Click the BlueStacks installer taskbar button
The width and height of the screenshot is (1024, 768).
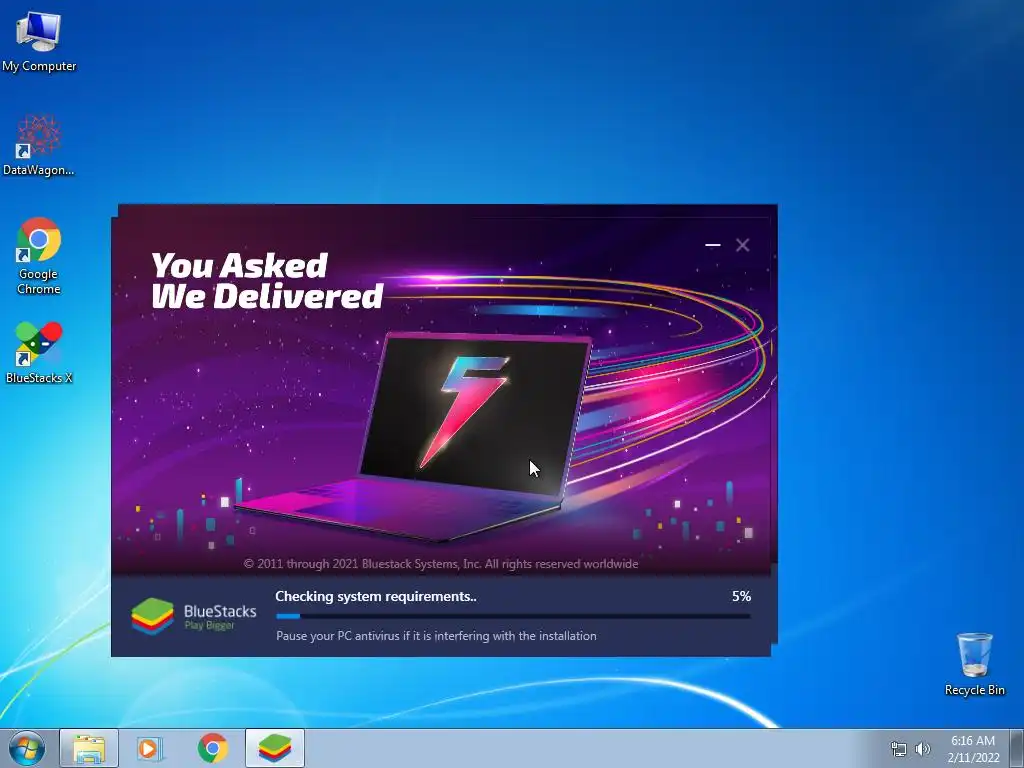click(x=275, y=748)
